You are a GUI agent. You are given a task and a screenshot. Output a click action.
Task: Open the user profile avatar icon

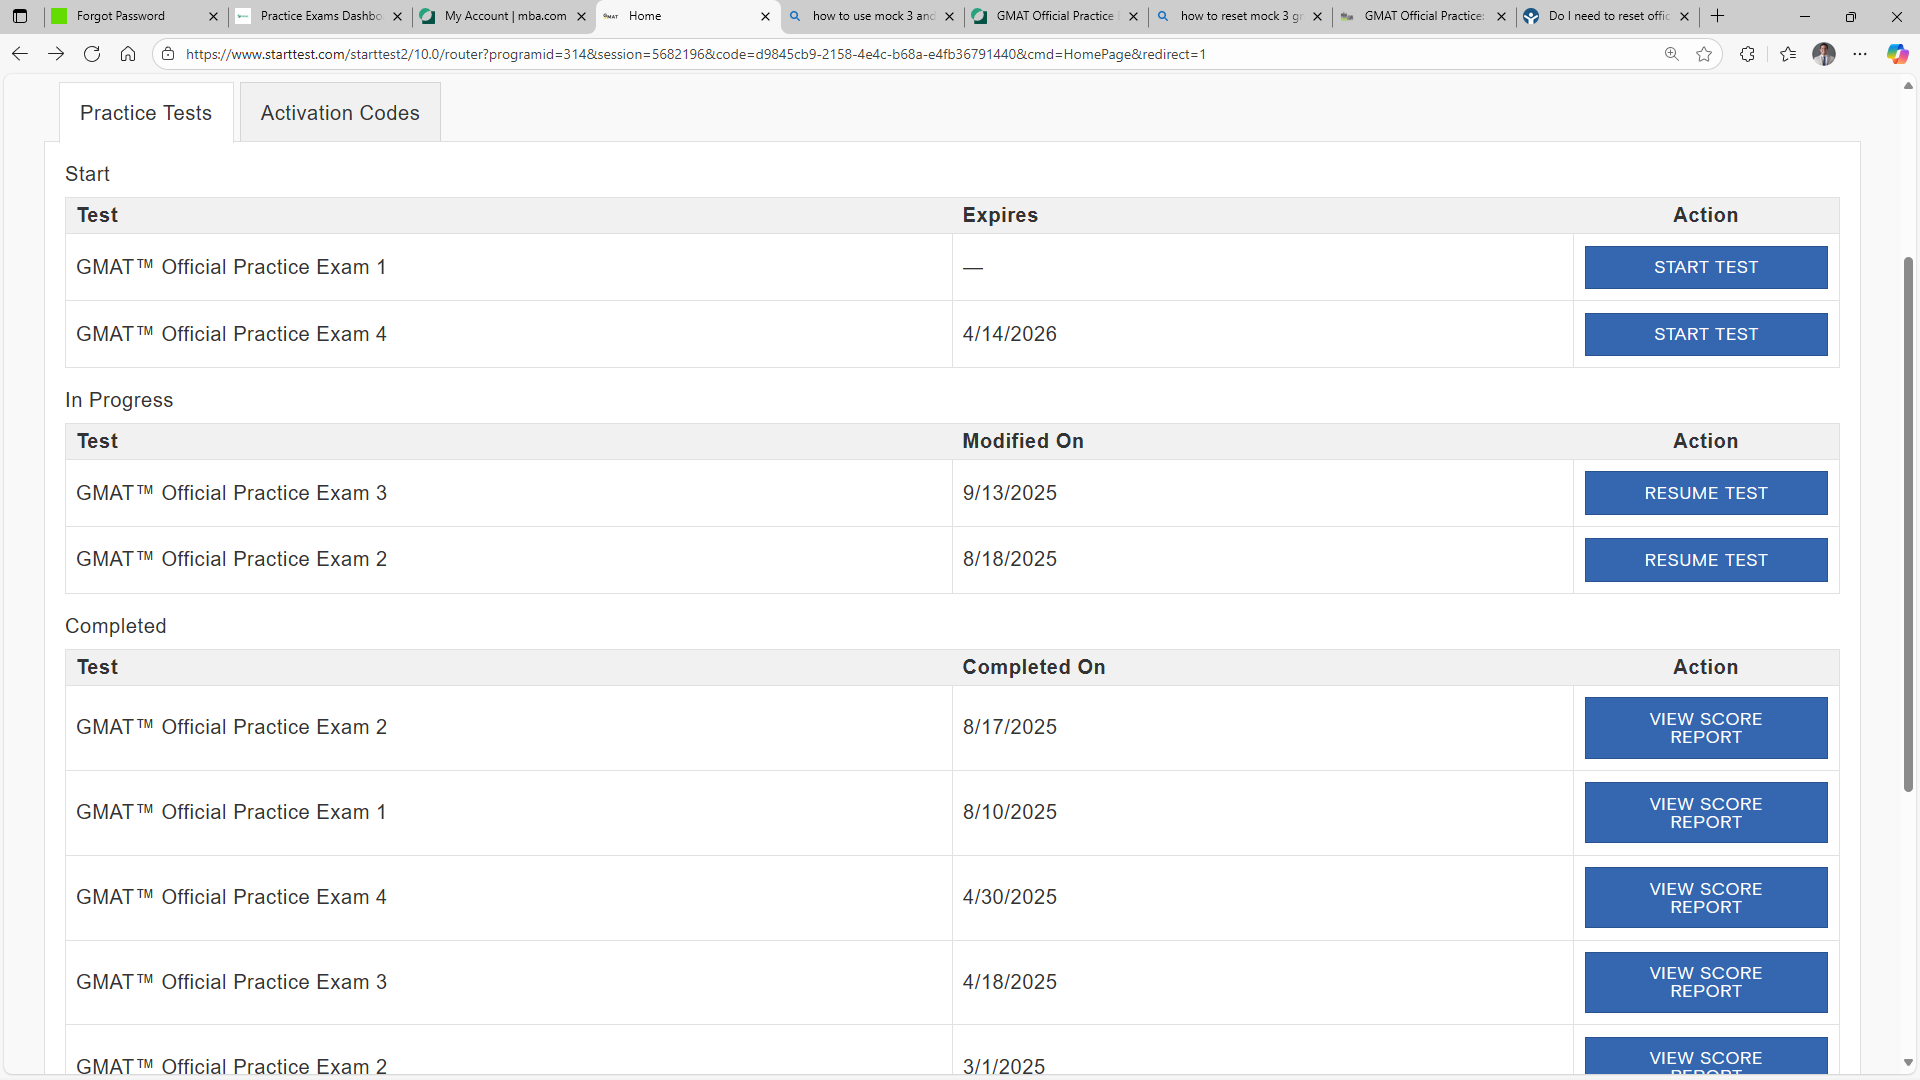[x=1824, y=54]
